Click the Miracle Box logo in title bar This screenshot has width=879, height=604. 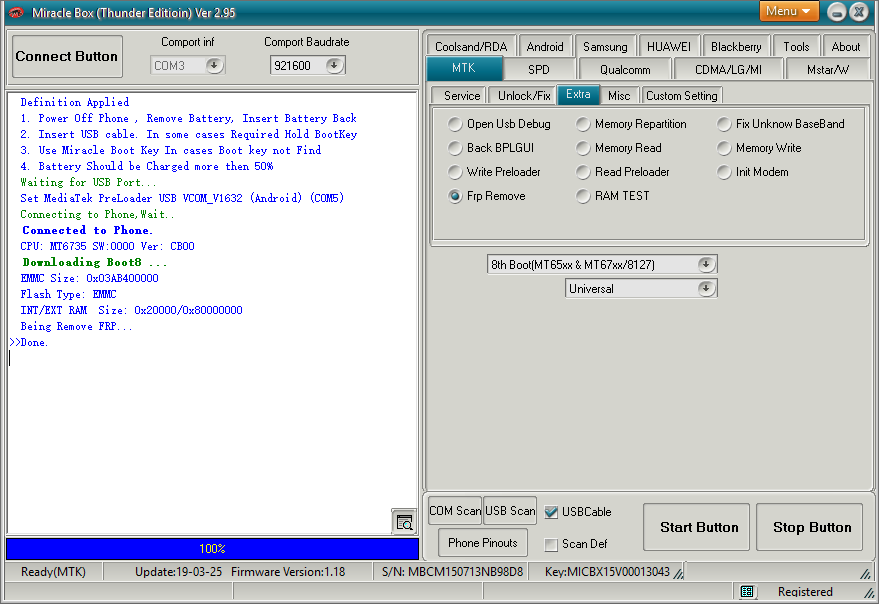click(x=16, y=12)
